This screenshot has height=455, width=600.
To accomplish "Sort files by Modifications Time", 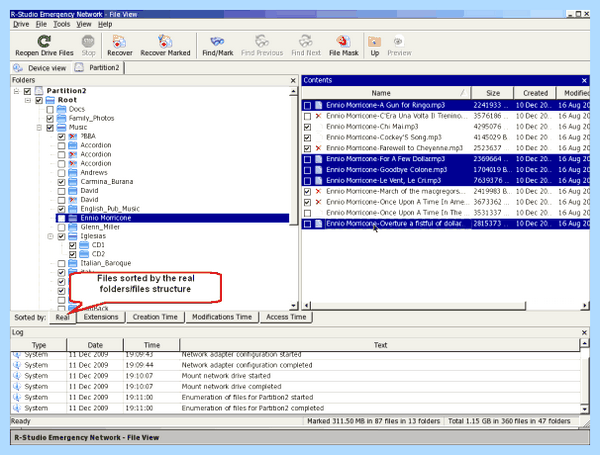I will [x=222, y=317].
